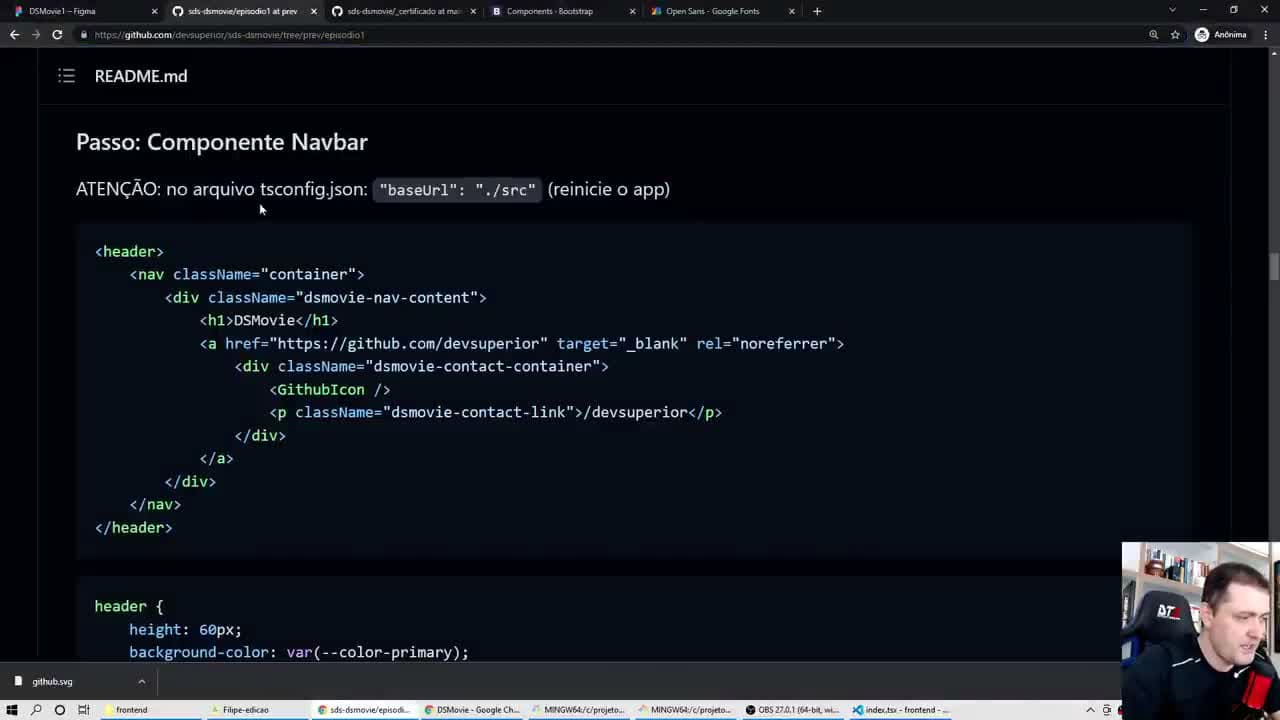Screen dimensions: 1280x720
Task: Open Task View on taskbar
Action: pyautogui.click(x=84, y=710)
